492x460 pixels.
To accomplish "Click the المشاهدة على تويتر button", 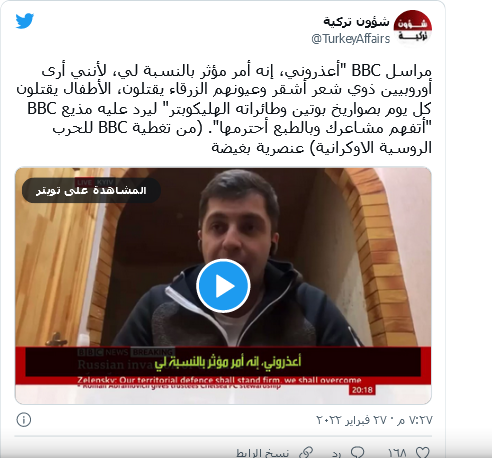I will click(x=91, y=190).
